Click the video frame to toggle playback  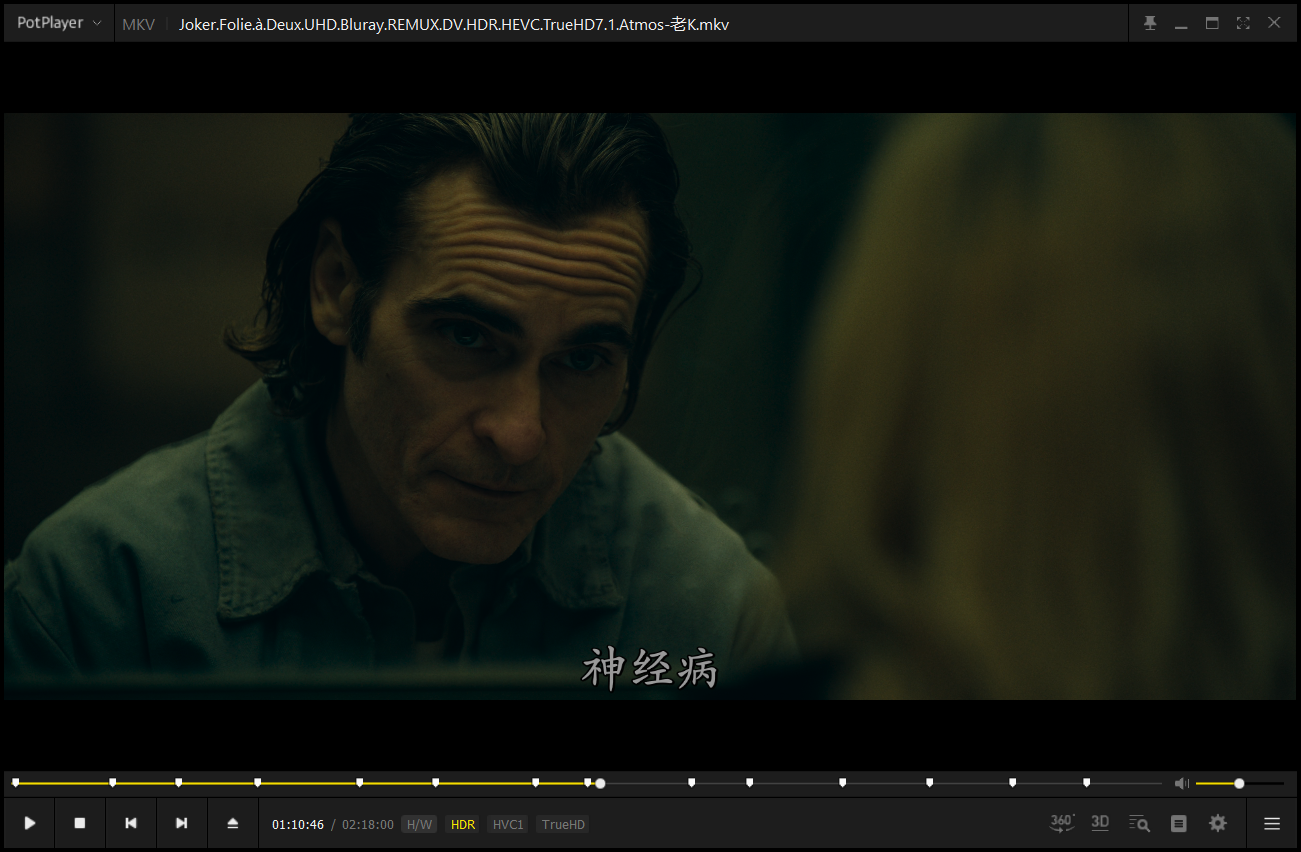[x=650, y=406]
